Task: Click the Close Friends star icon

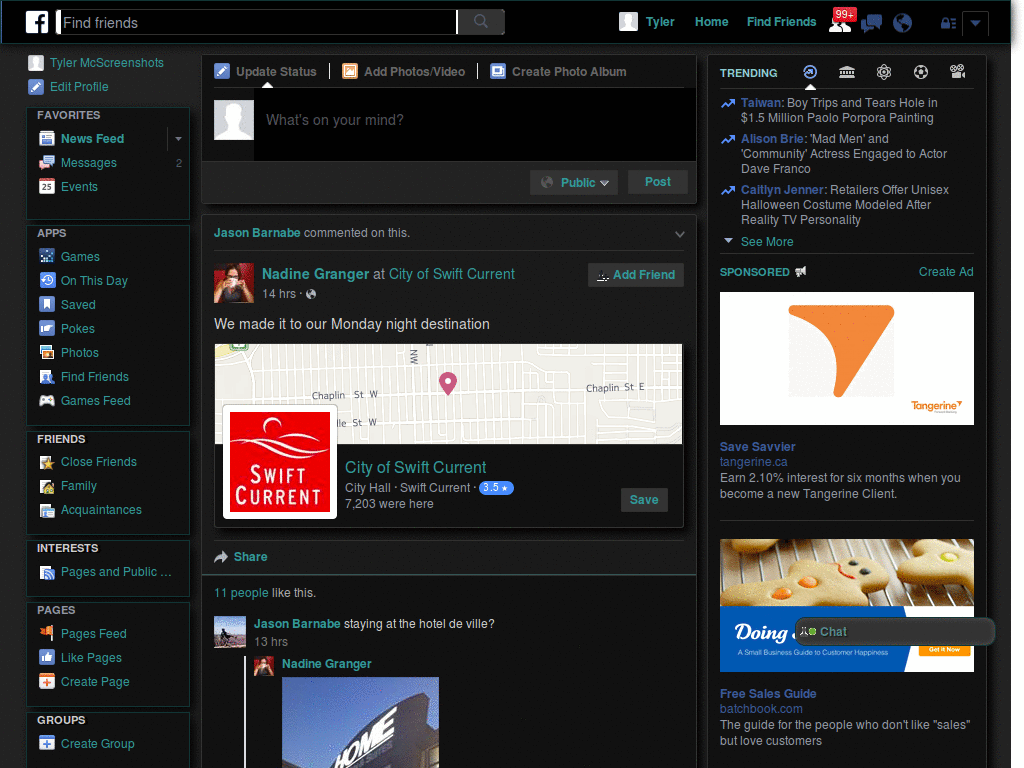Action: pyautogui.click(x=47, y=462)
